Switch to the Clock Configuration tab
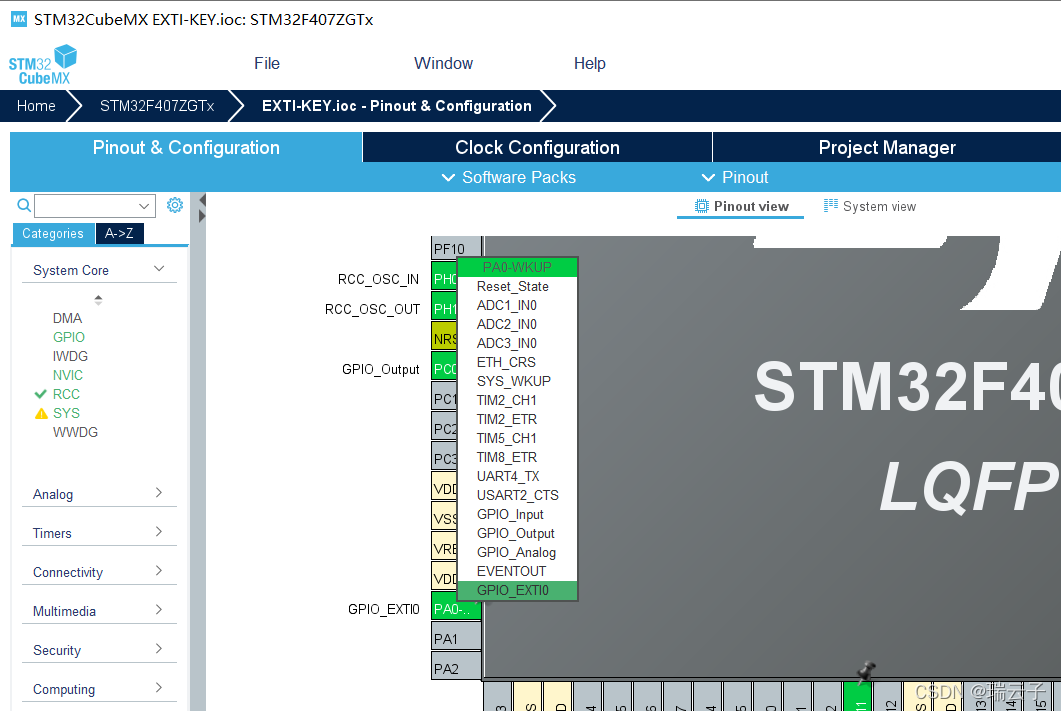Image resolution: width=1061 pixels, height=711 pixels. (x=536, y=146)
